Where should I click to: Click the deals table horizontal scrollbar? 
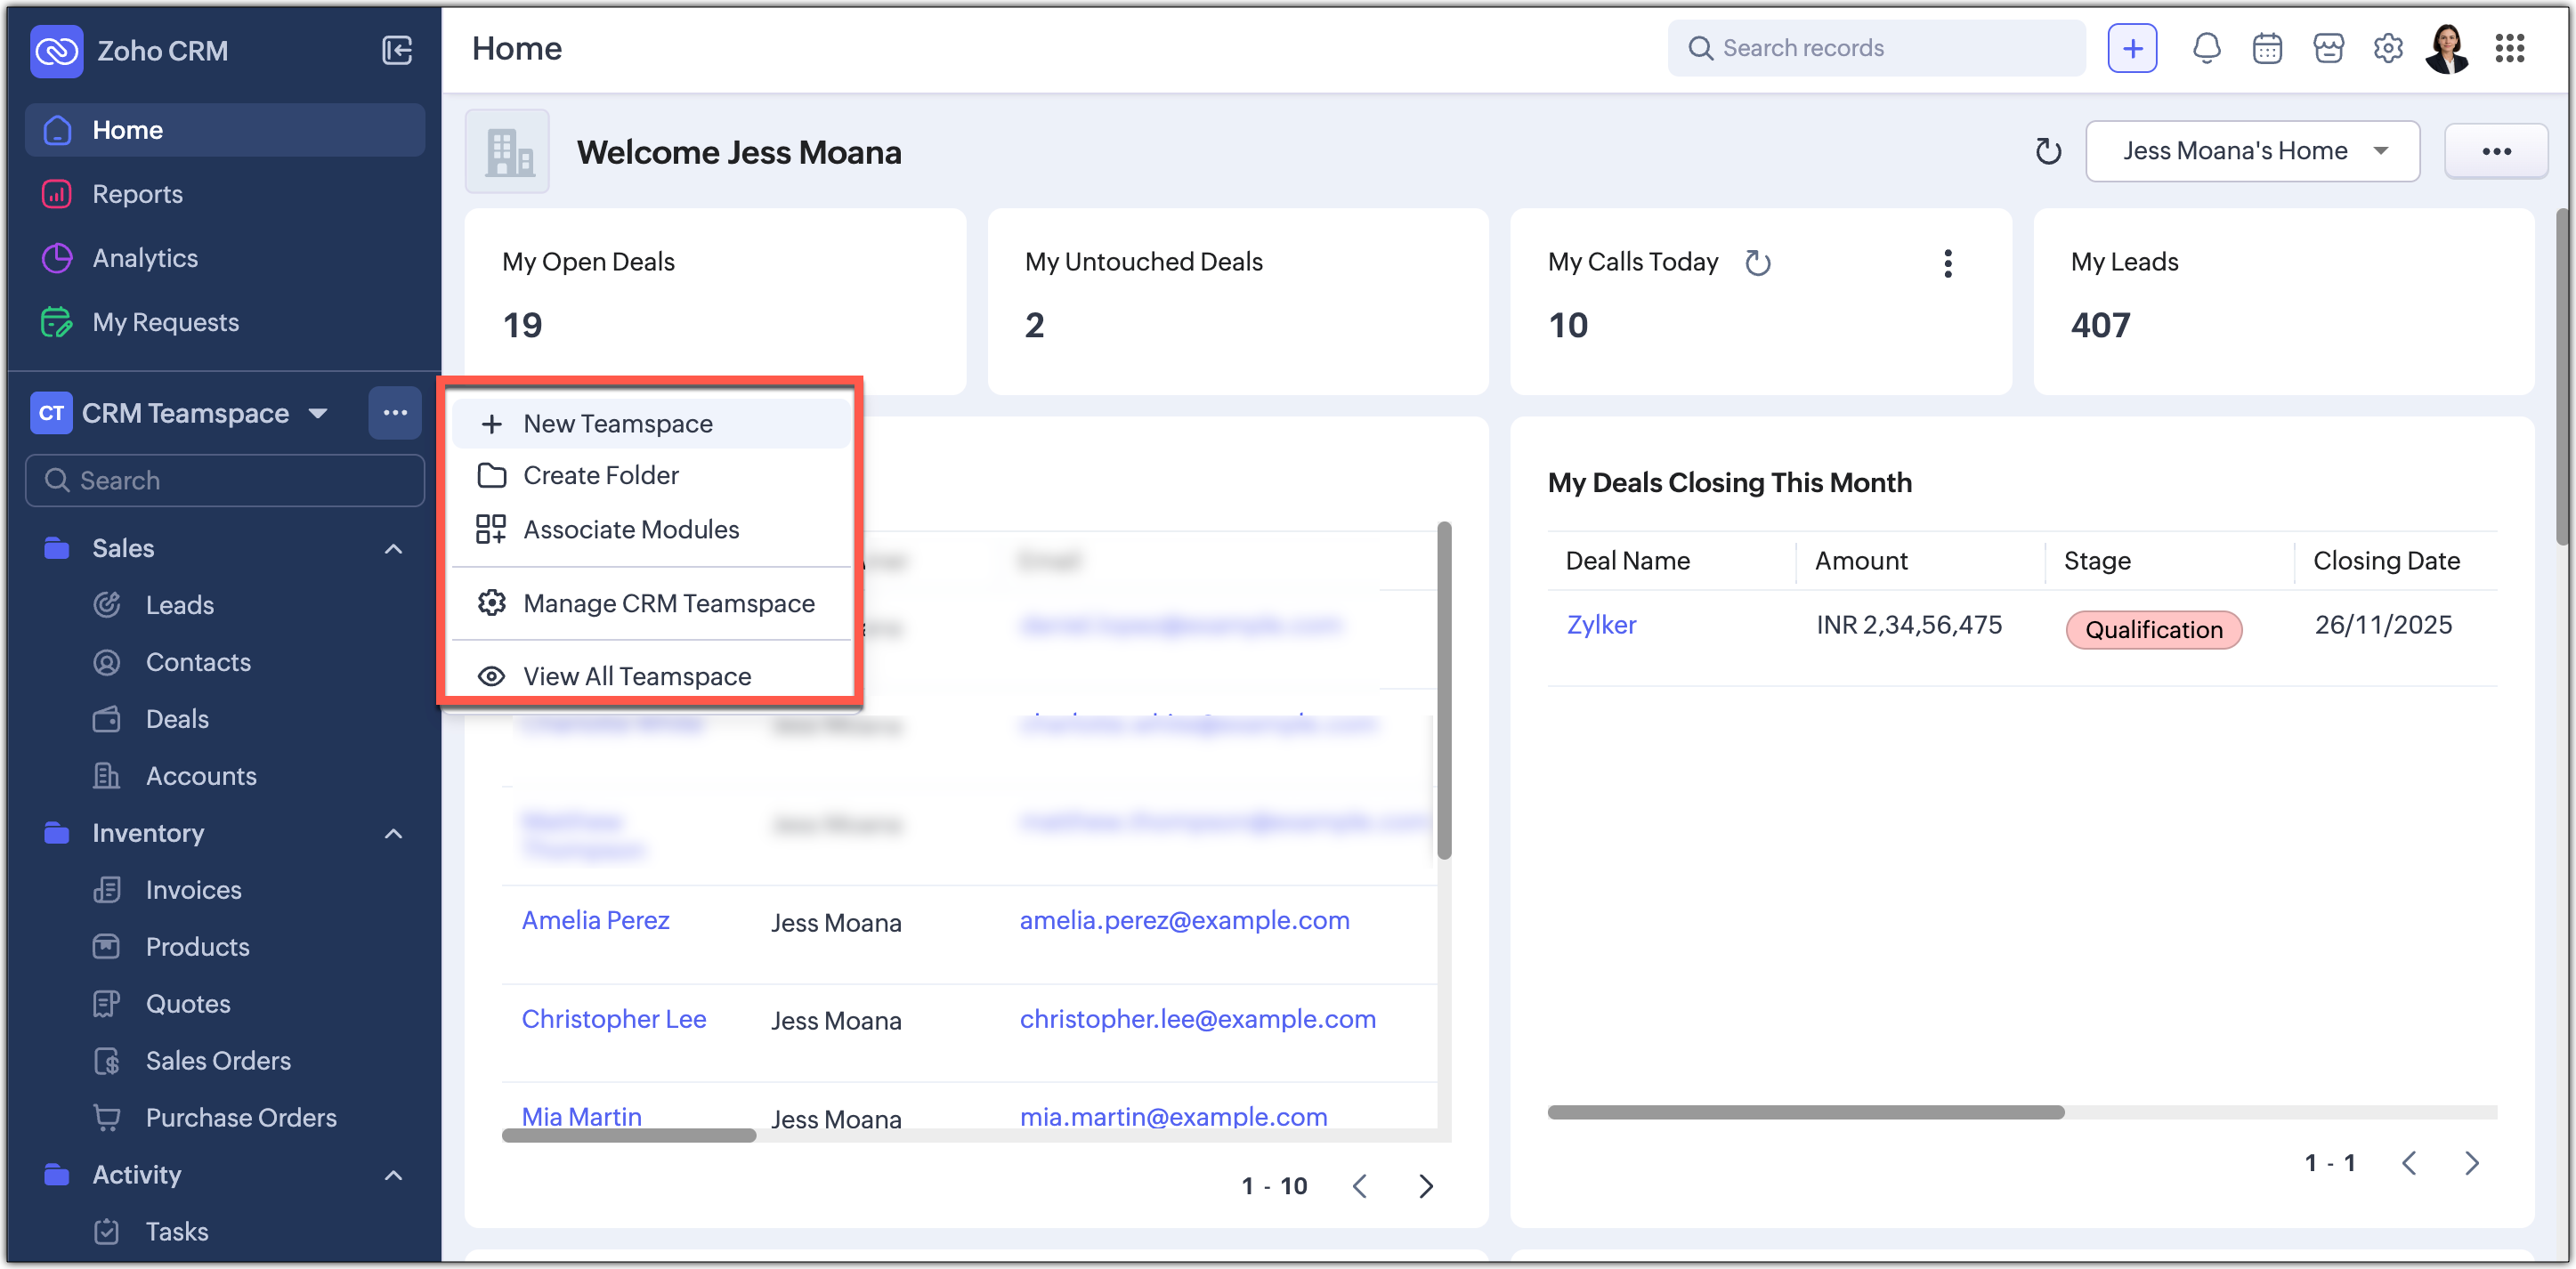(x=1805, y=1112)
